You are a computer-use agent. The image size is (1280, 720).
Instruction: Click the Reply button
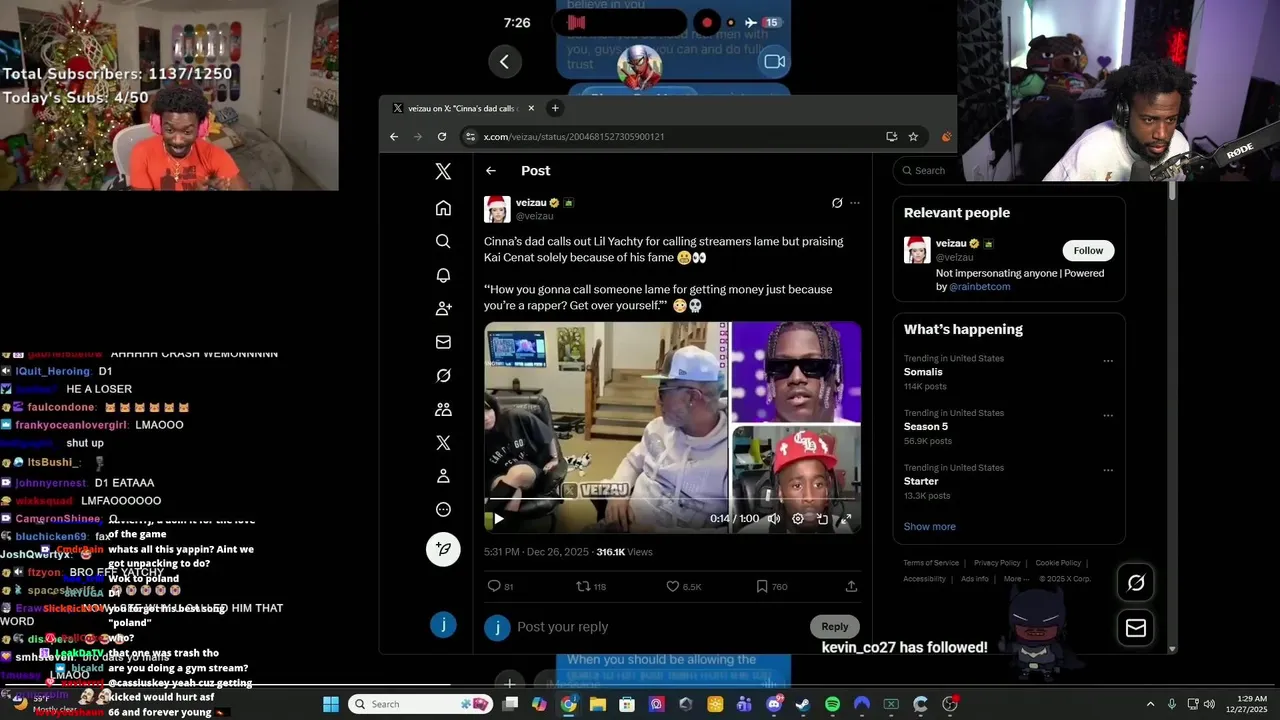point(835,627)
